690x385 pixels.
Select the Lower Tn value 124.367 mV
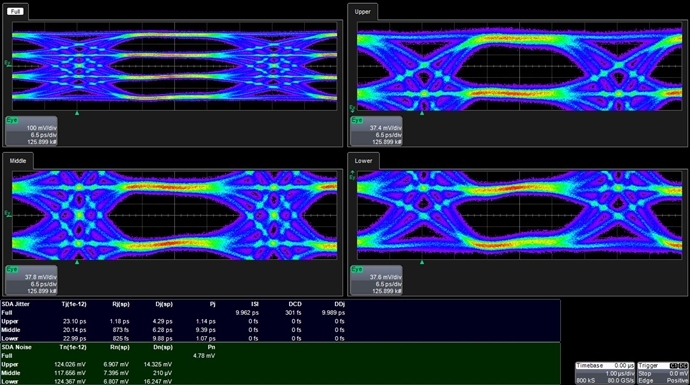click(x=70, y=382)
